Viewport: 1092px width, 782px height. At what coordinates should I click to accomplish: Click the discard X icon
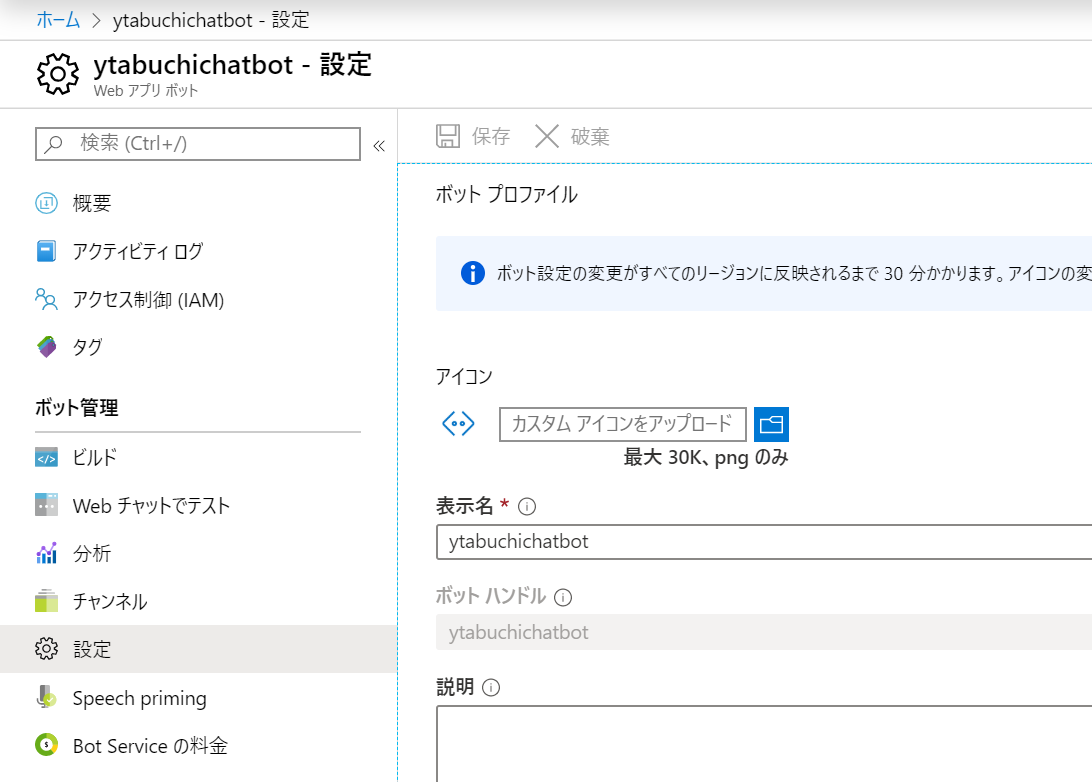click(547, 136)
